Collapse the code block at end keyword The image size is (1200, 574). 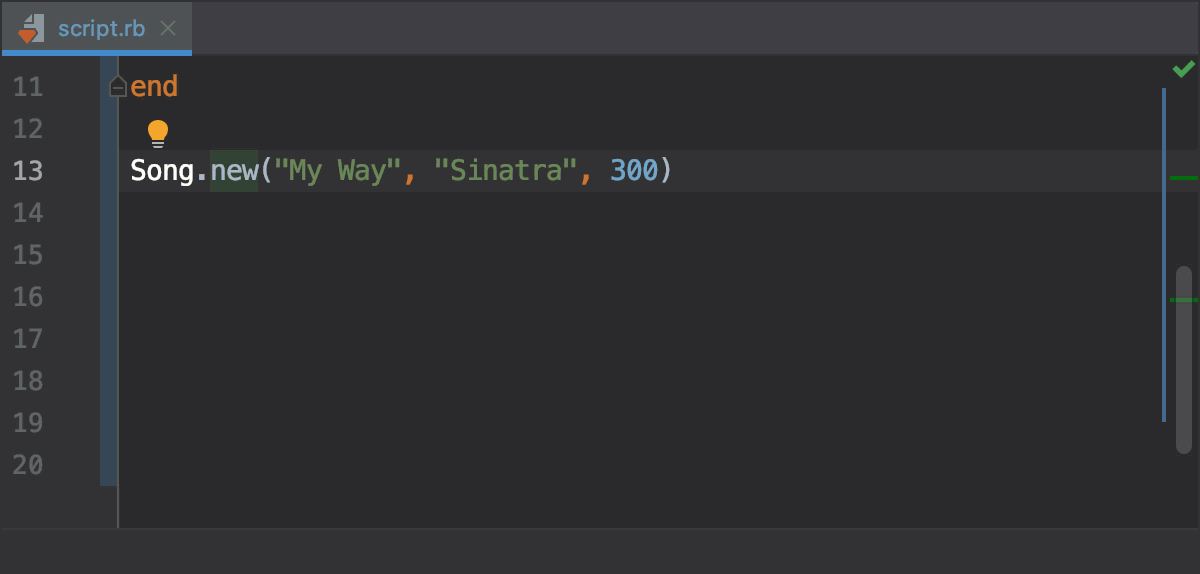[x=118, y=87]
